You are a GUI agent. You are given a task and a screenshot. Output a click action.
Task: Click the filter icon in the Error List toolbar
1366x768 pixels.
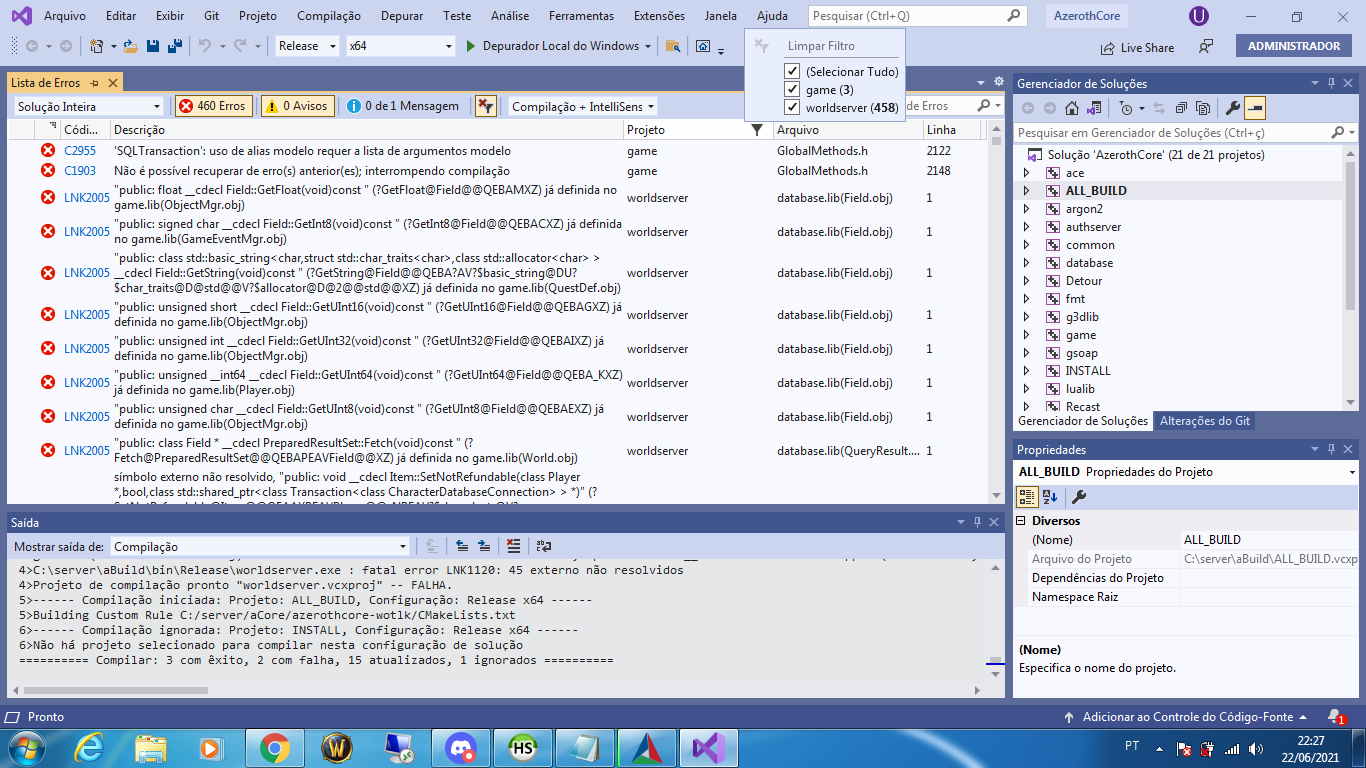[487, 105]
